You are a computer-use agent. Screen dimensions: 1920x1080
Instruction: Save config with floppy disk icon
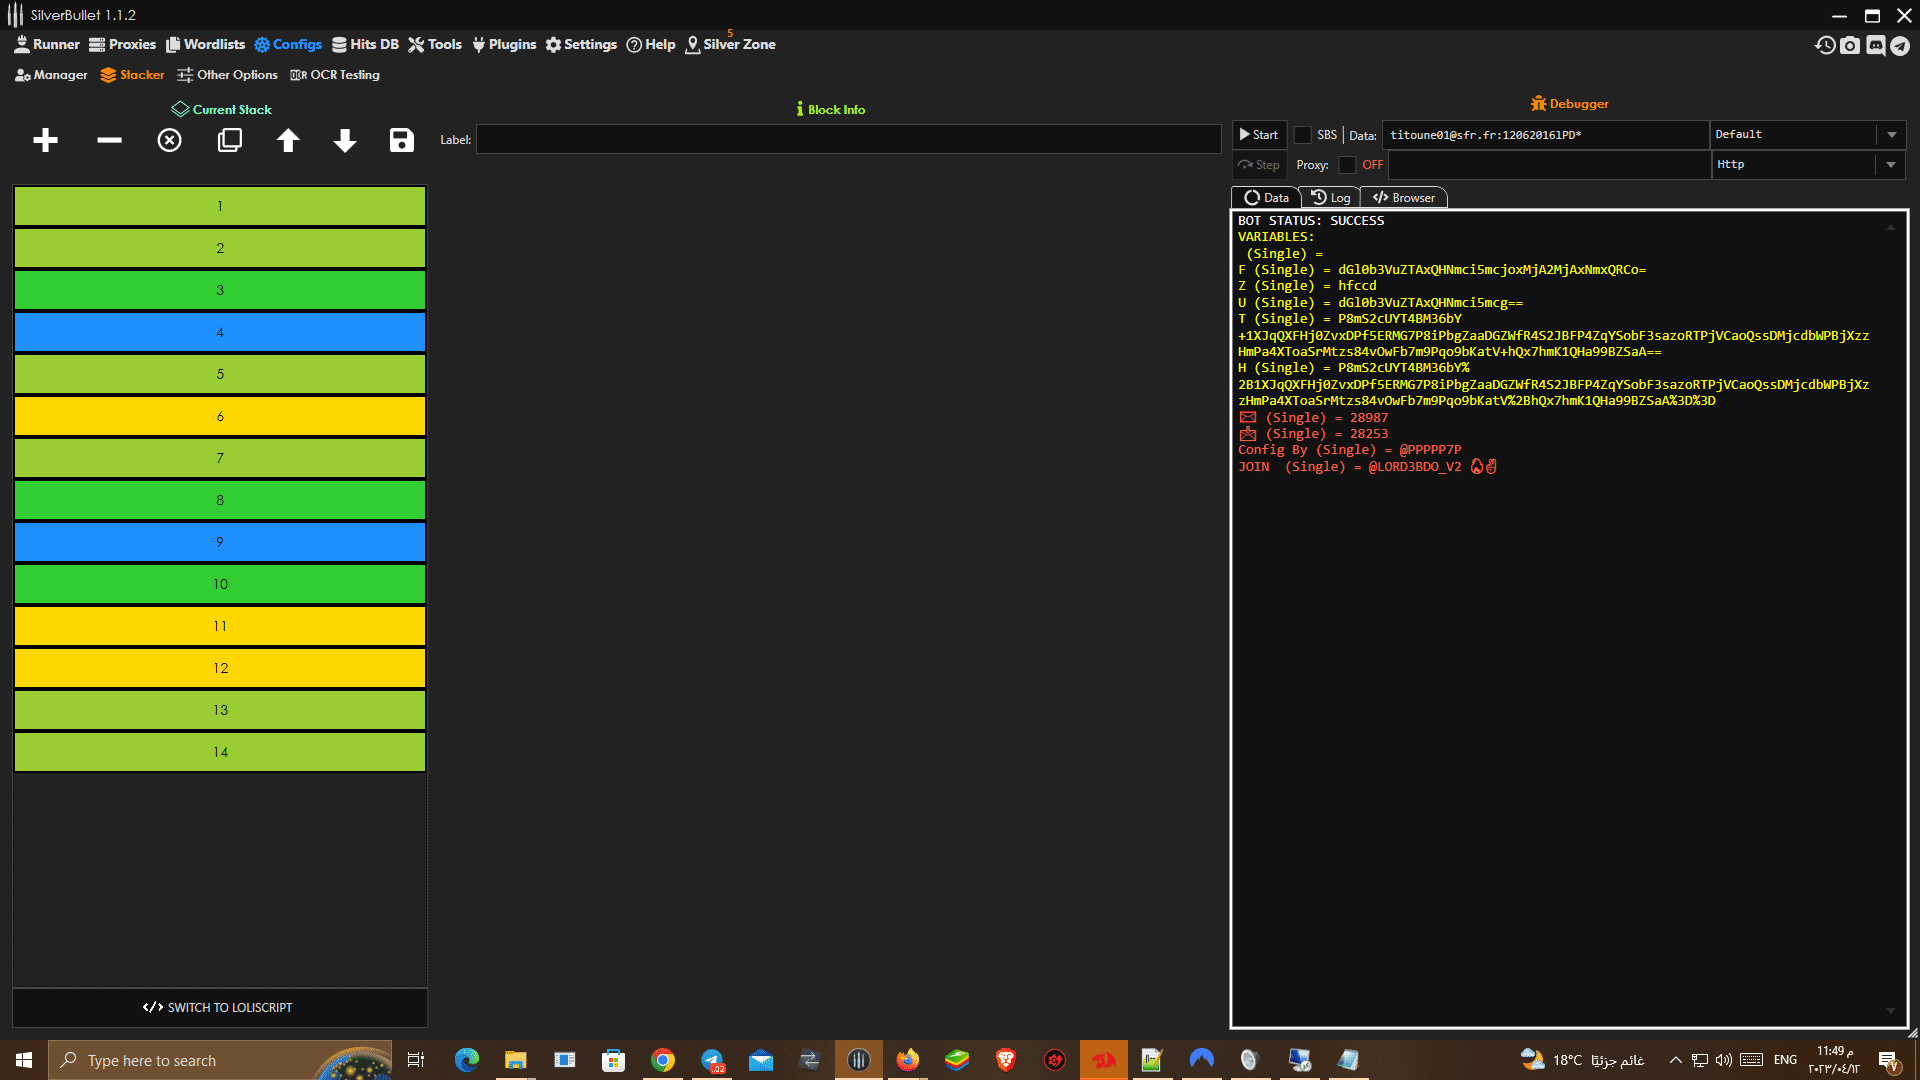coord(401,140)
